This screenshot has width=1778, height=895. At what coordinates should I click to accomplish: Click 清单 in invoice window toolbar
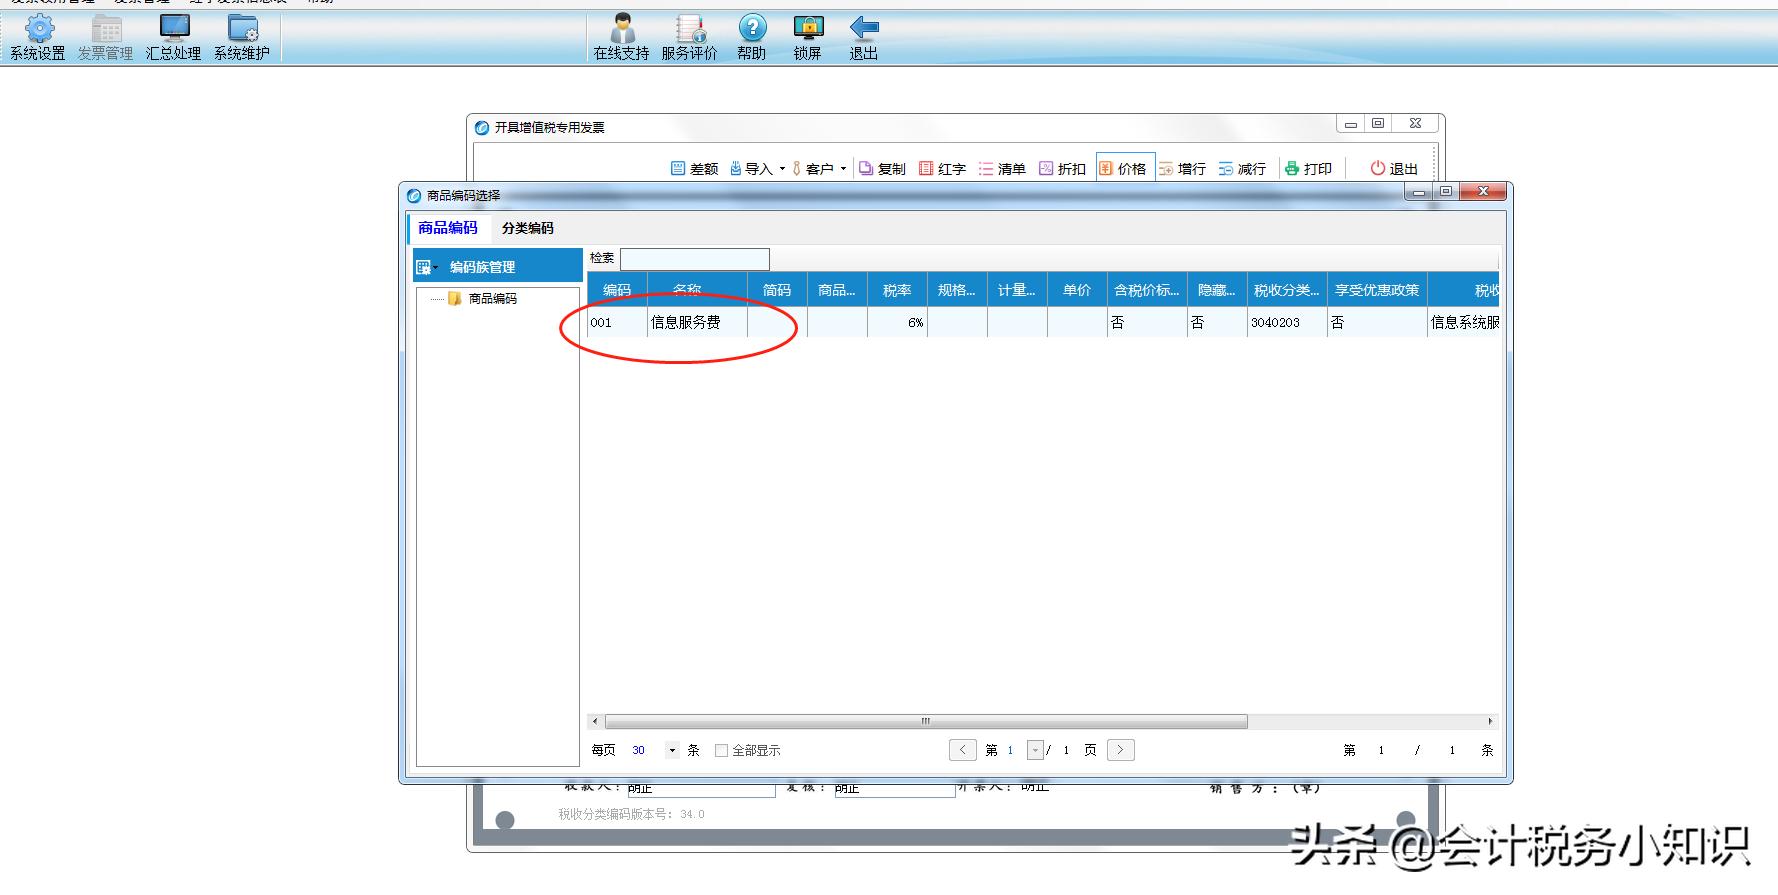[1002, 169]
